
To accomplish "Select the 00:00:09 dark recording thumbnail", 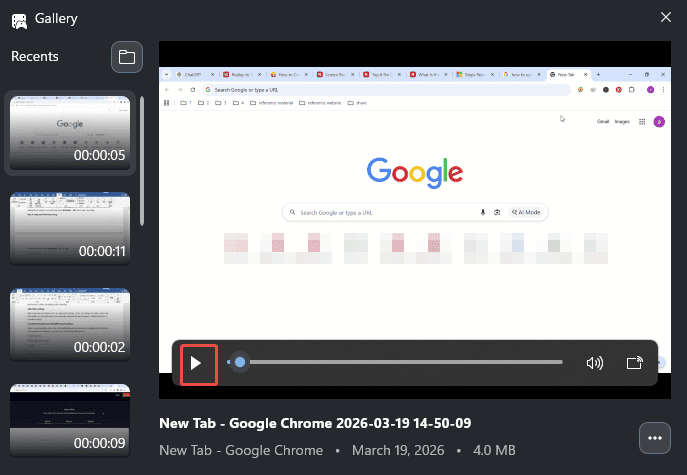I will [x=70, y=421].
